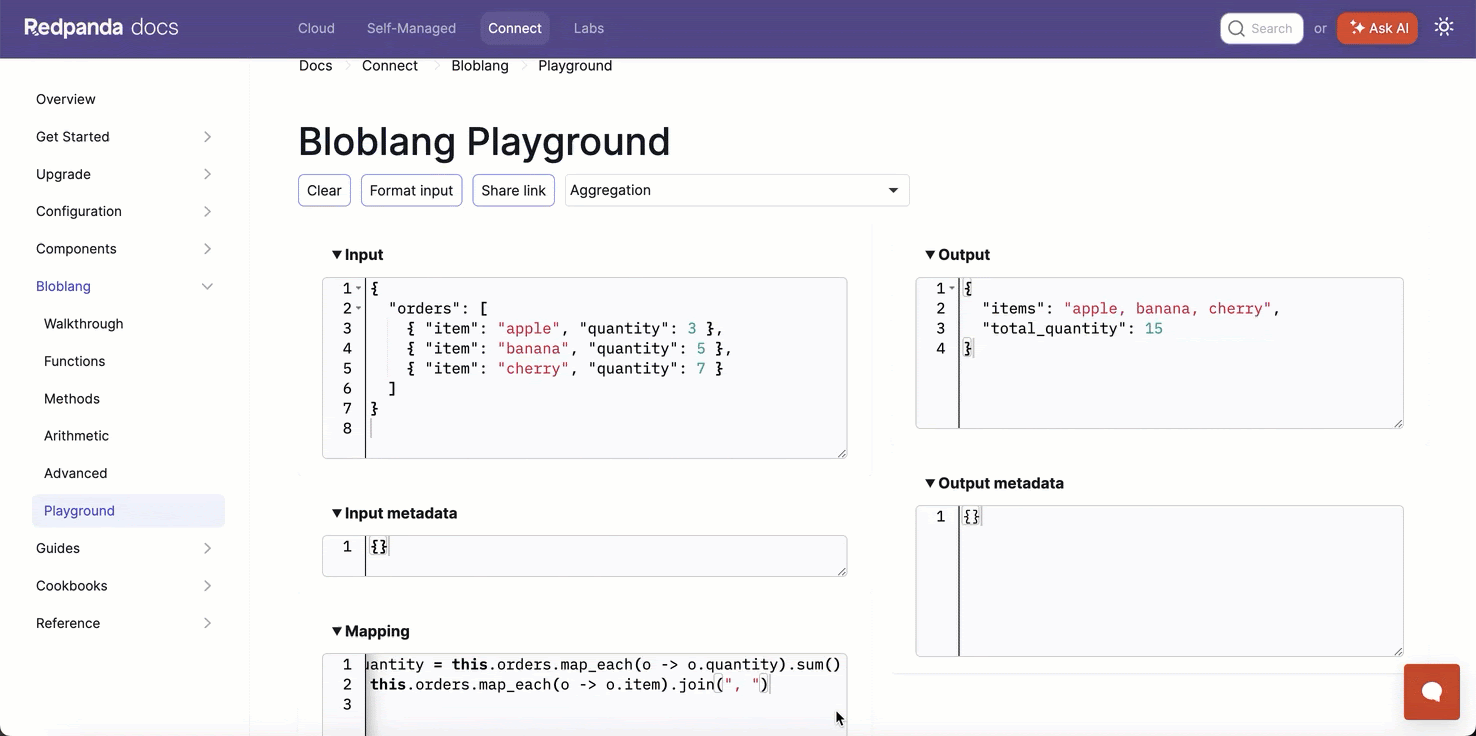1476x736 pixels.
Task: Collapse the Bloblang section chevron
Action: [x=207, y=286]
